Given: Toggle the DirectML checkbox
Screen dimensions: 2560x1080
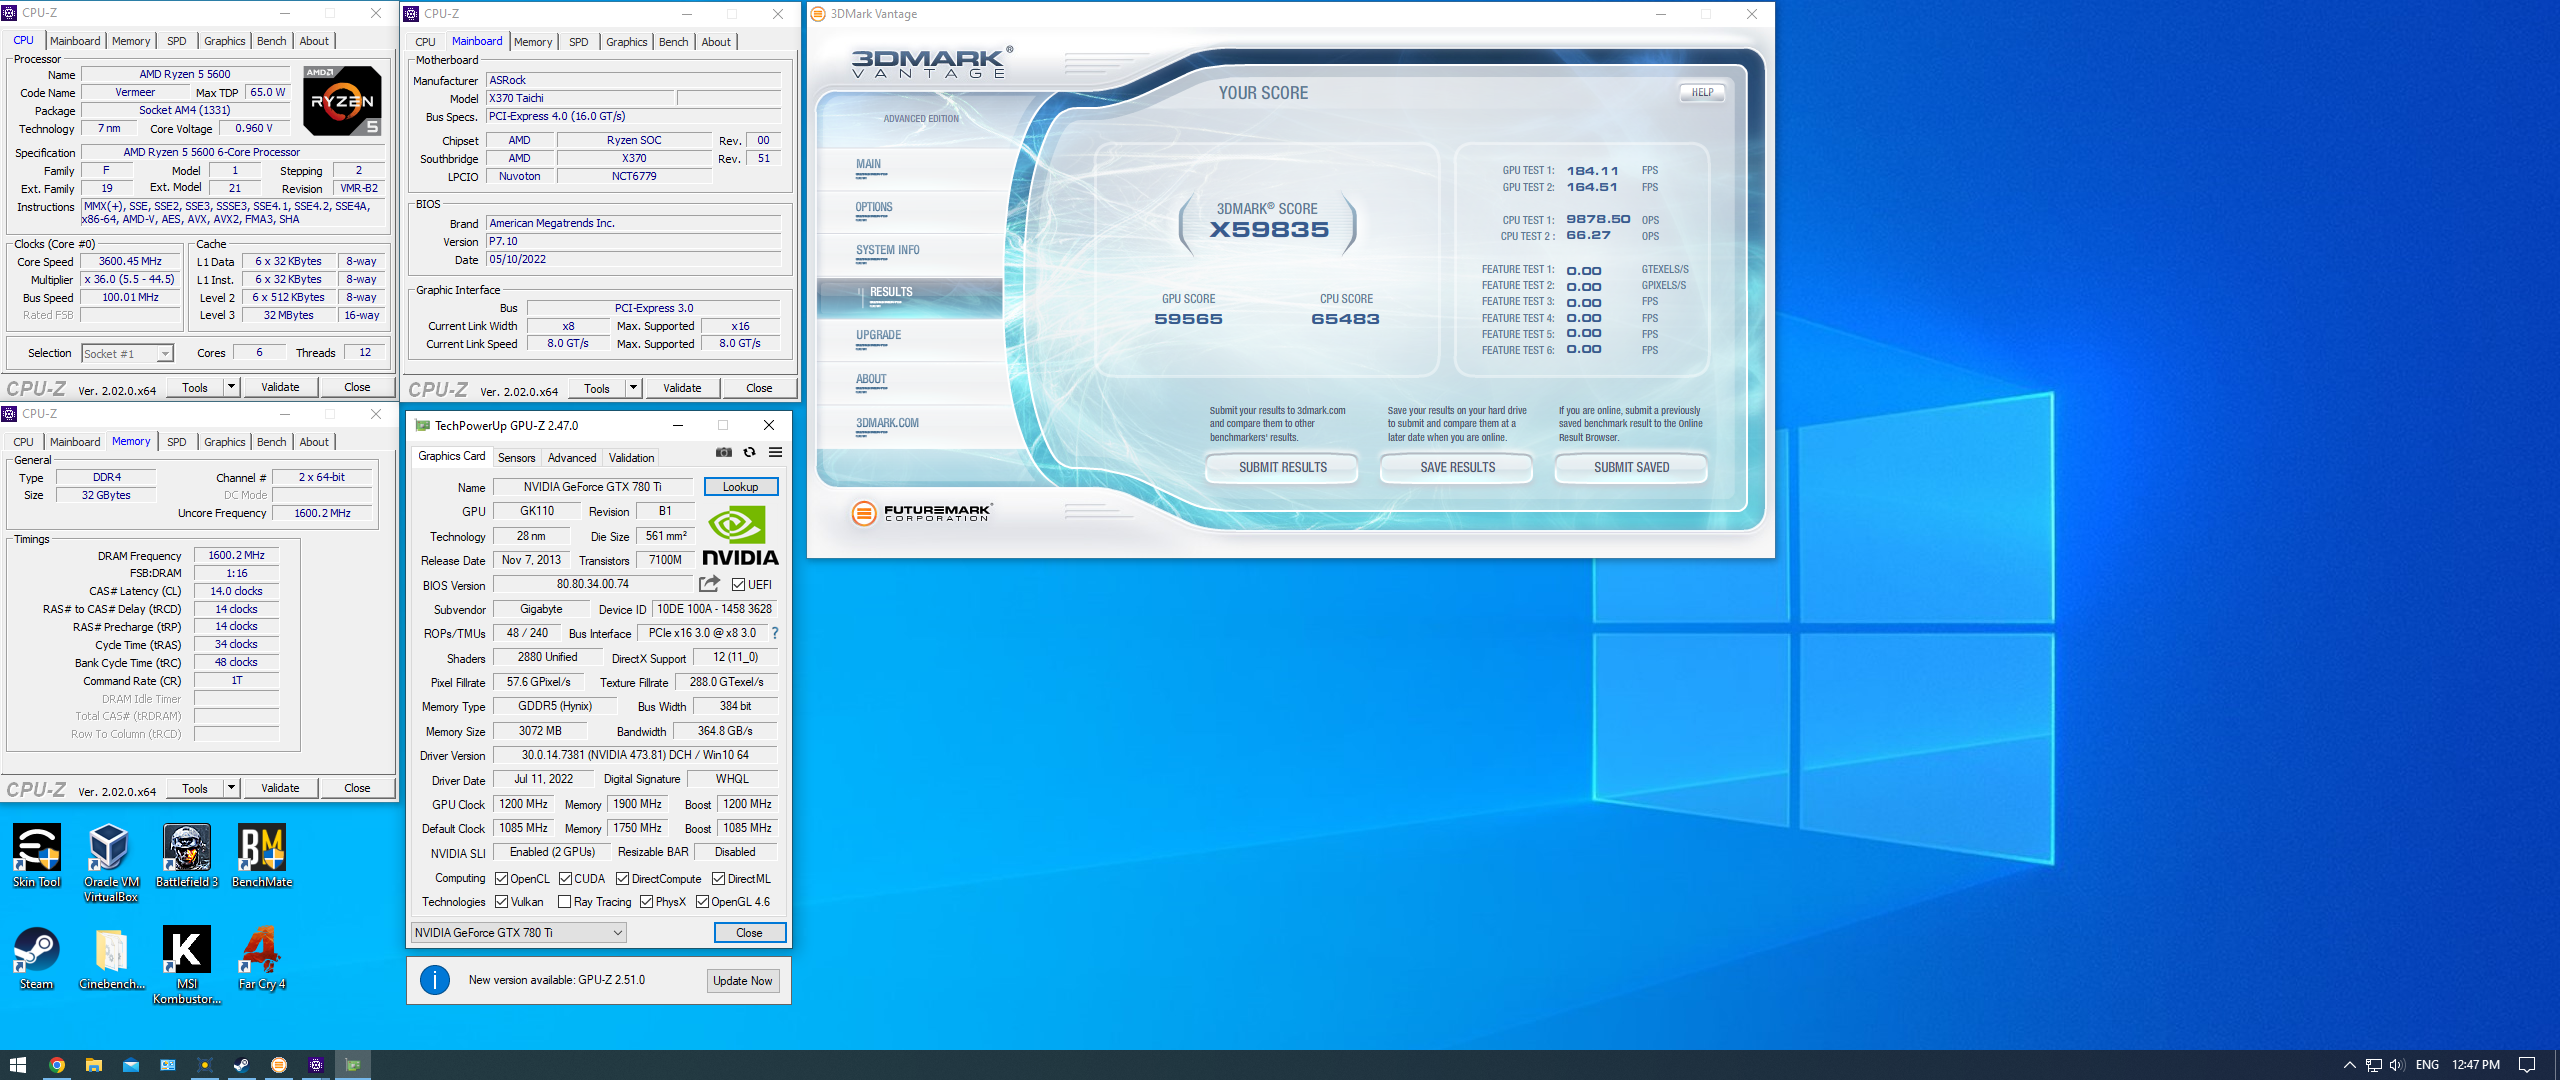Looking at the screenshot, I should (718, 879).
